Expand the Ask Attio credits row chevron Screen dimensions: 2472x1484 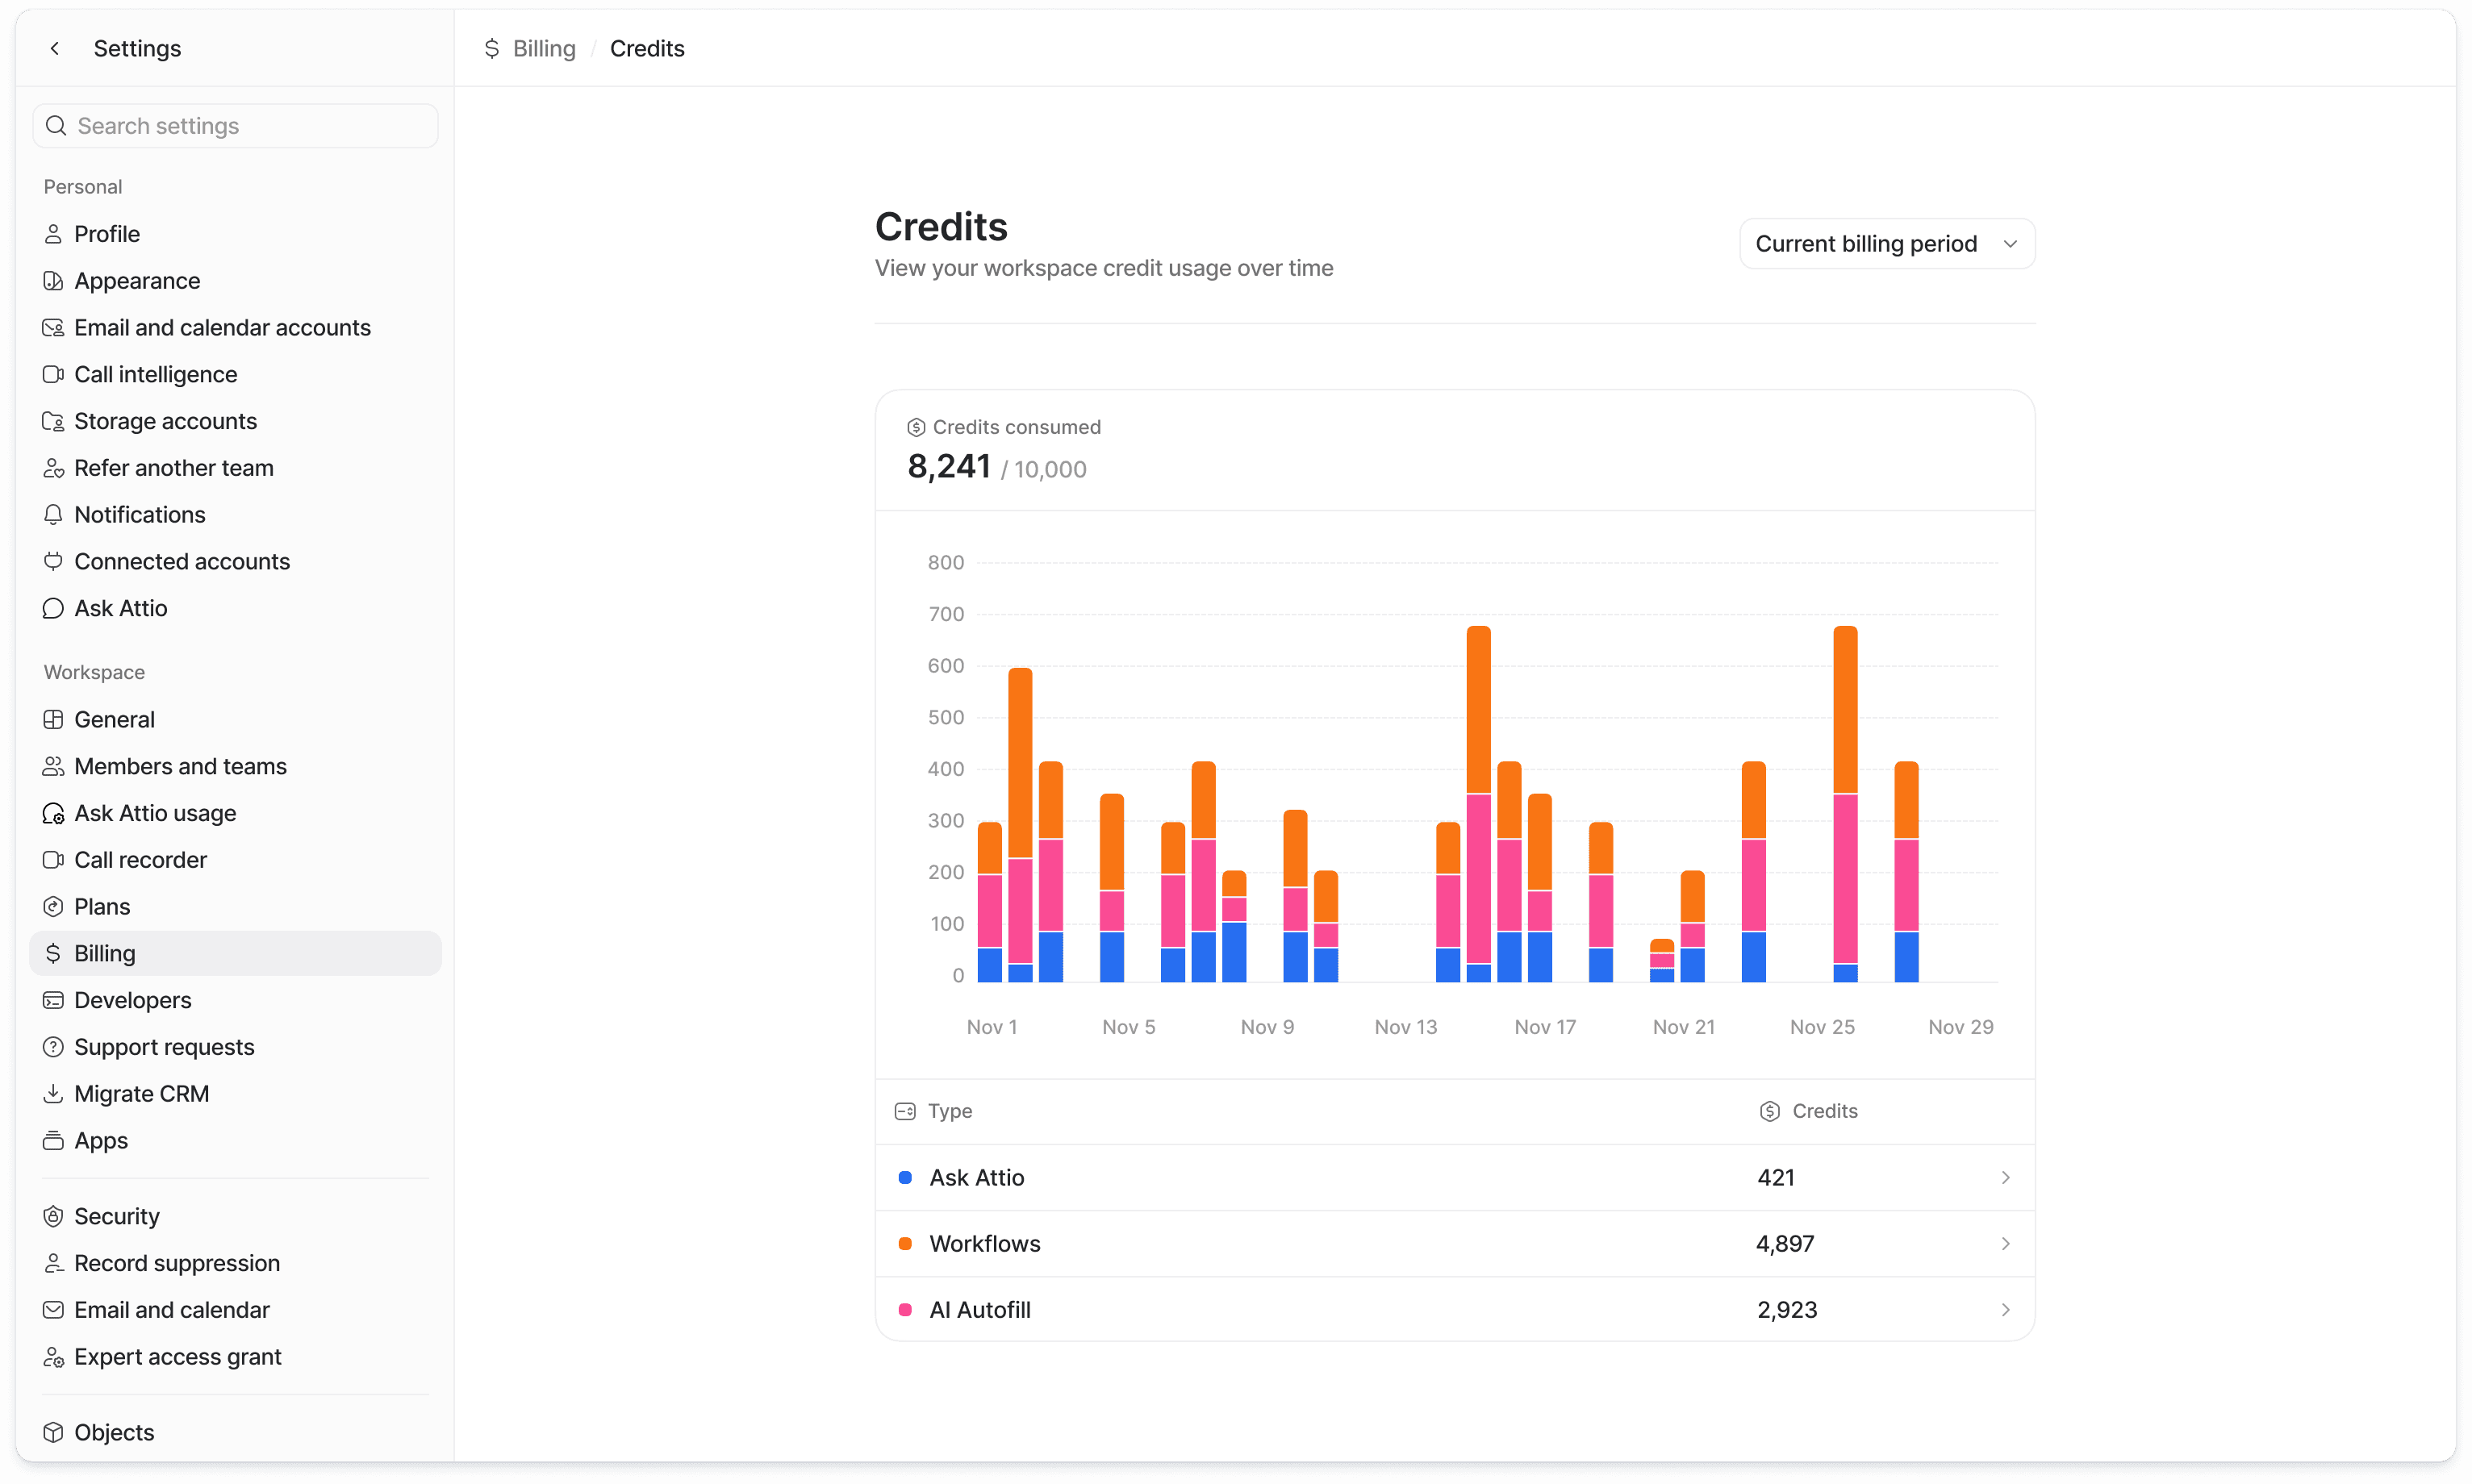click(x=2004, y=1177)
